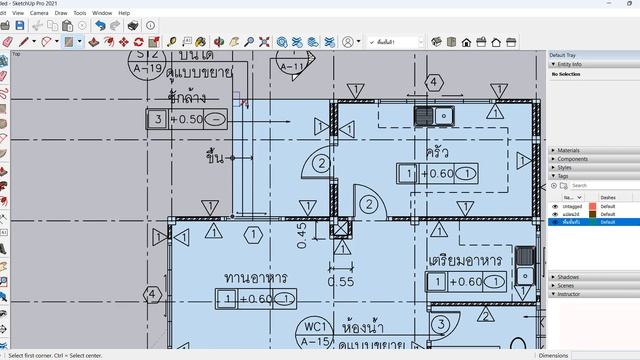Open Model Info icon

pyautogui.click(x=150, y=25)
